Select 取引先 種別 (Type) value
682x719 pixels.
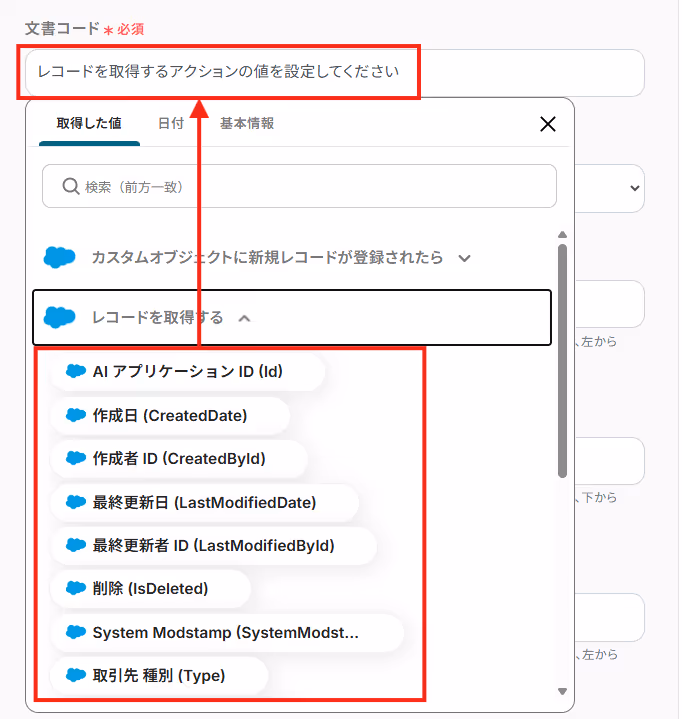[x=159, y=676]
